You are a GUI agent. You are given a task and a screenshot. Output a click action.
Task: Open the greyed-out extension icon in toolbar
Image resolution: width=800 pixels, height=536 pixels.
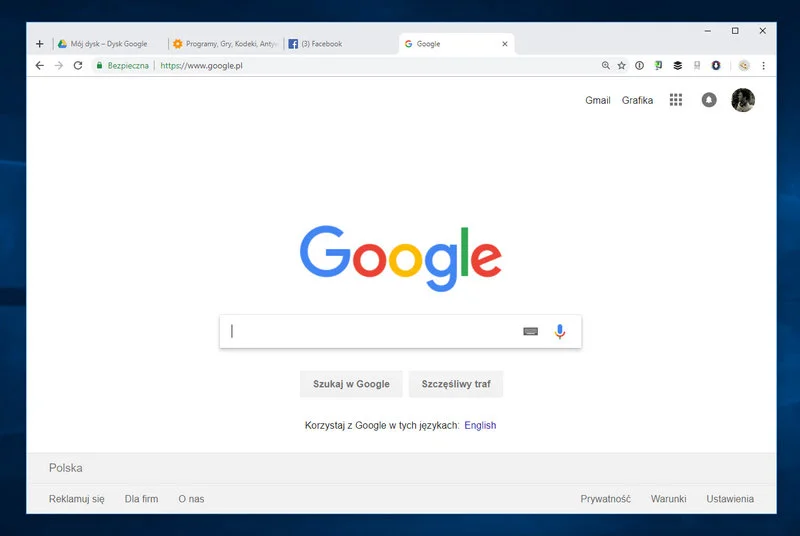click(697, 65)
